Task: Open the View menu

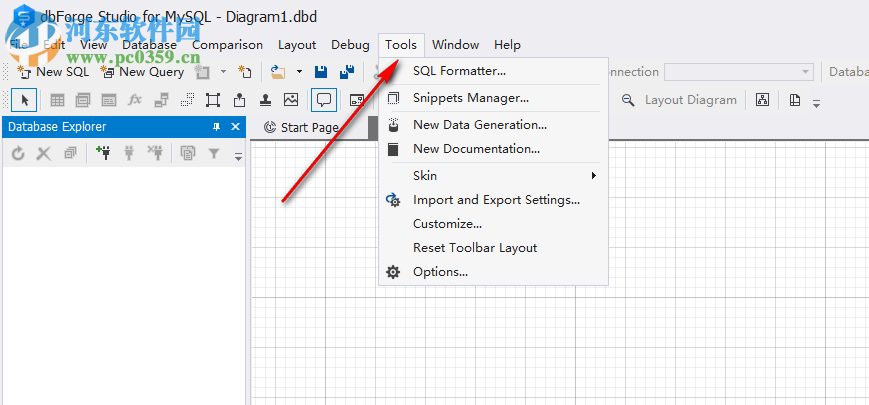Action: point(94,45)
